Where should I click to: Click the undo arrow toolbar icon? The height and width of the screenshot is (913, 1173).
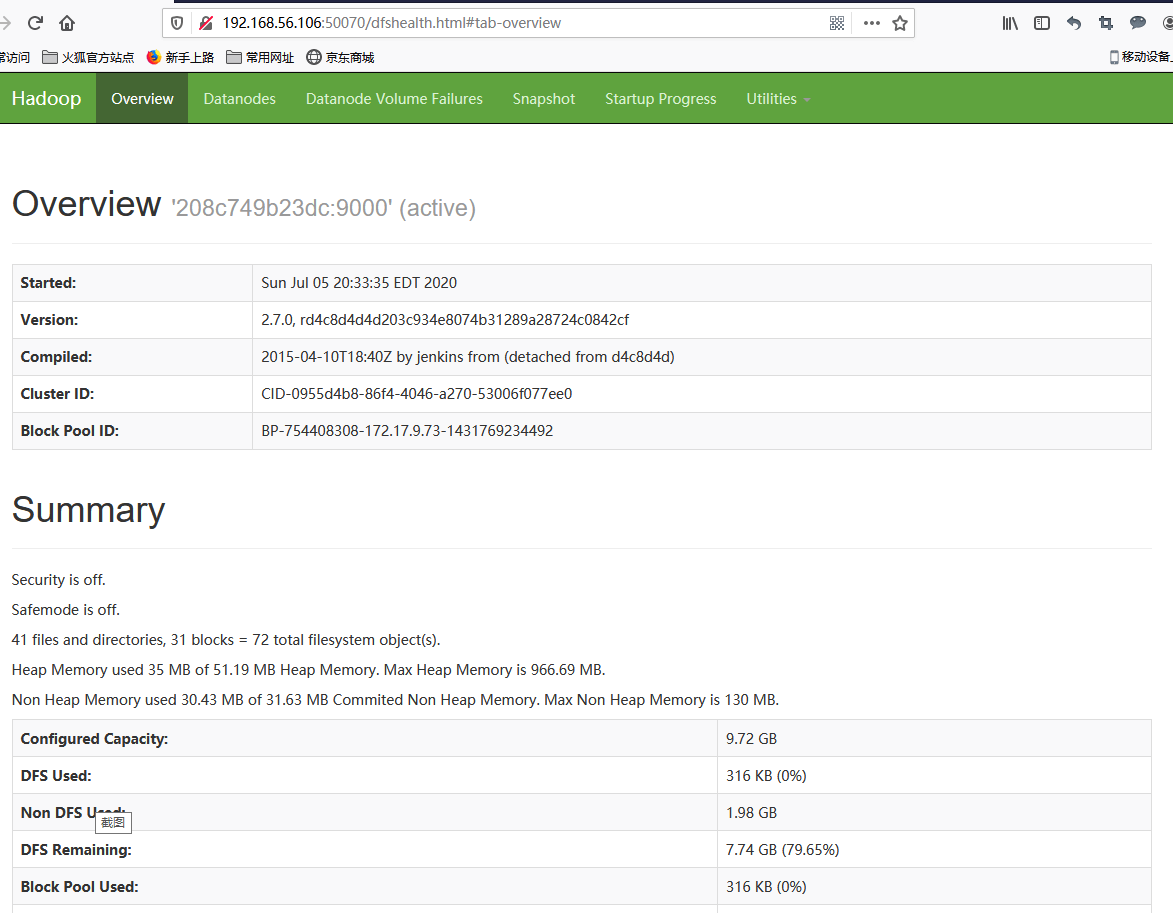[1074, 23]
